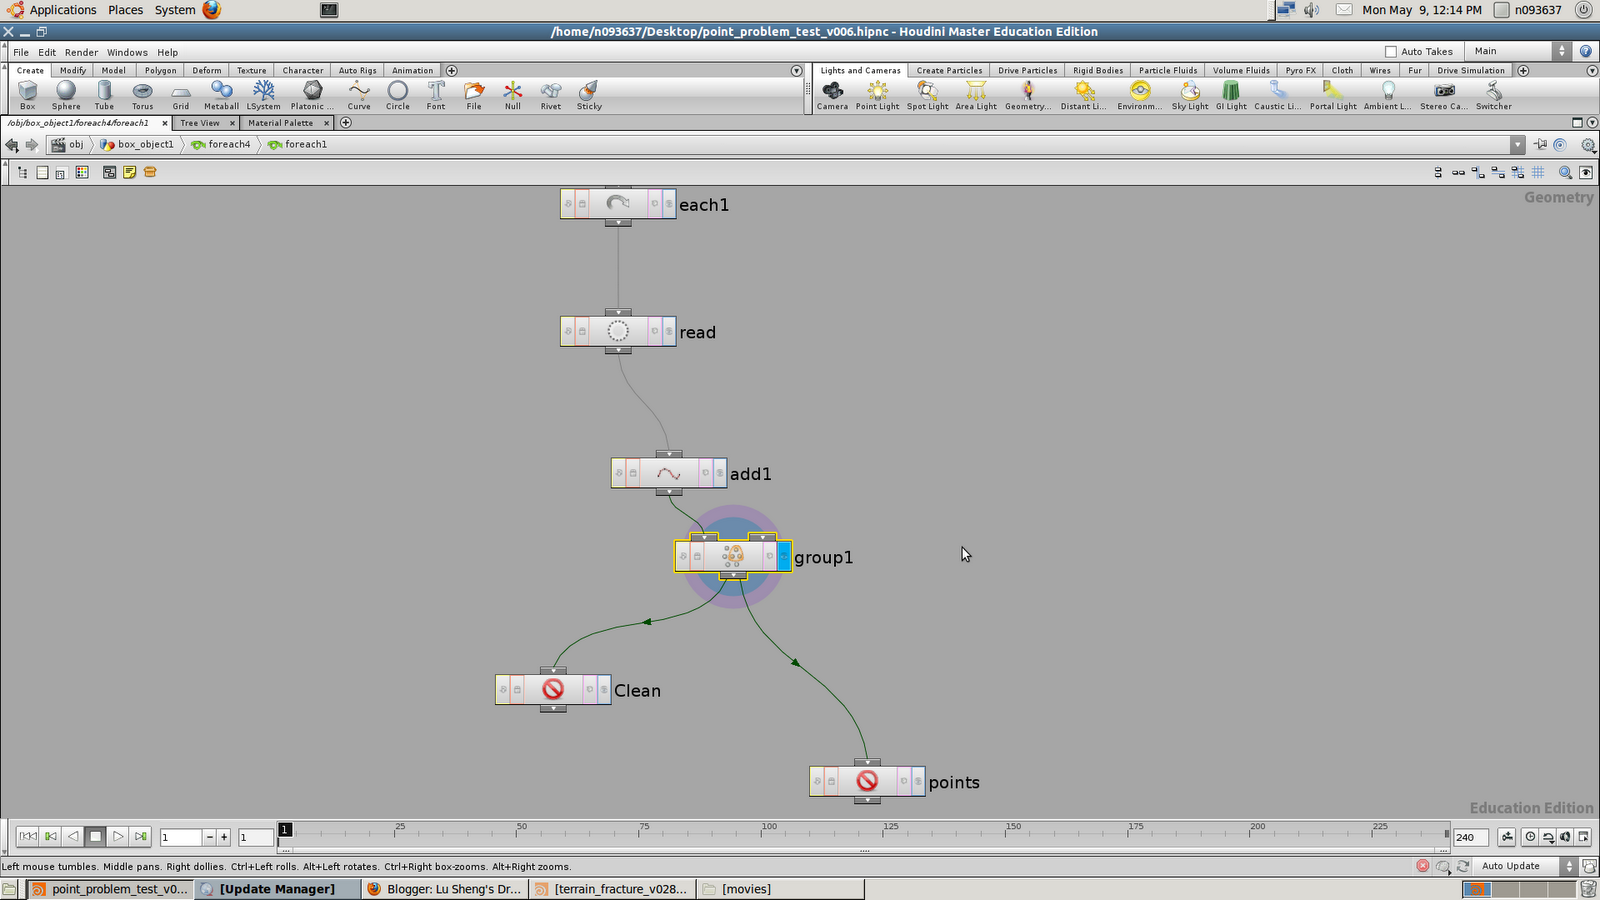This screenshot has width=1600, height=900.
Task: Open the Main desktop dropdown
Action: [x=1518, y=51]
